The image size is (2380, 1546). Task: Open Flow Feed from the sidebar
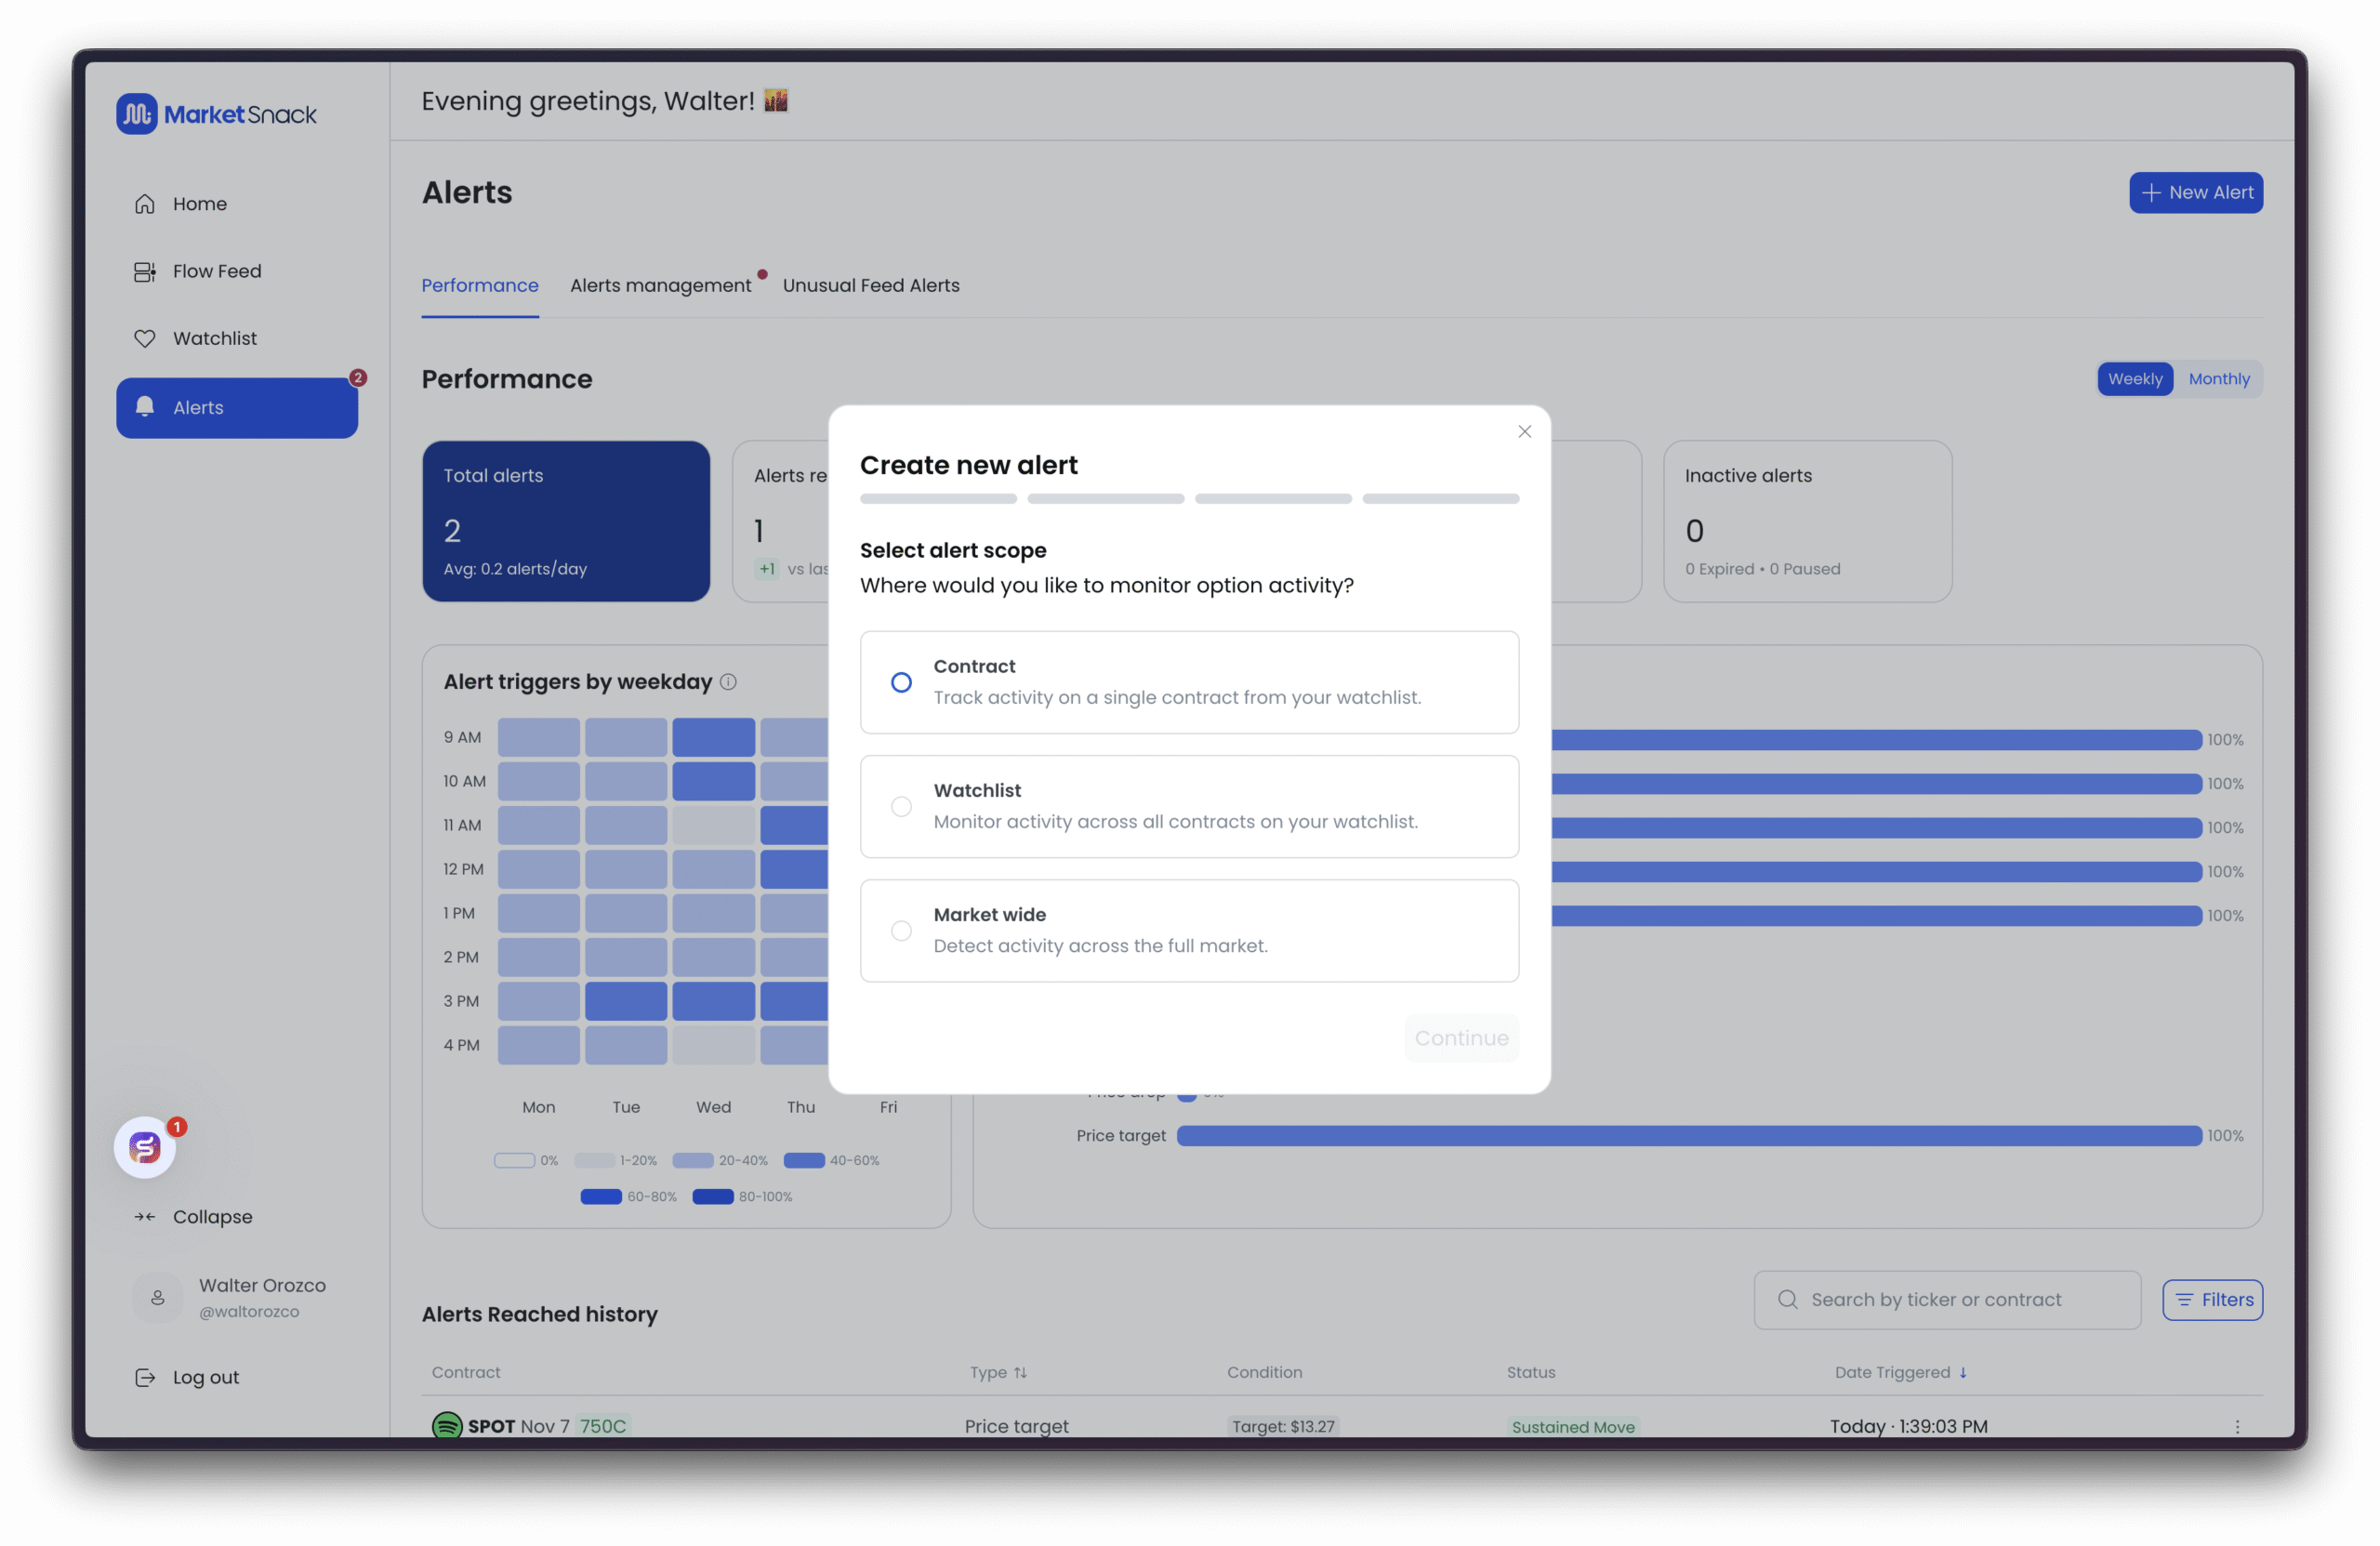(216, 271)
